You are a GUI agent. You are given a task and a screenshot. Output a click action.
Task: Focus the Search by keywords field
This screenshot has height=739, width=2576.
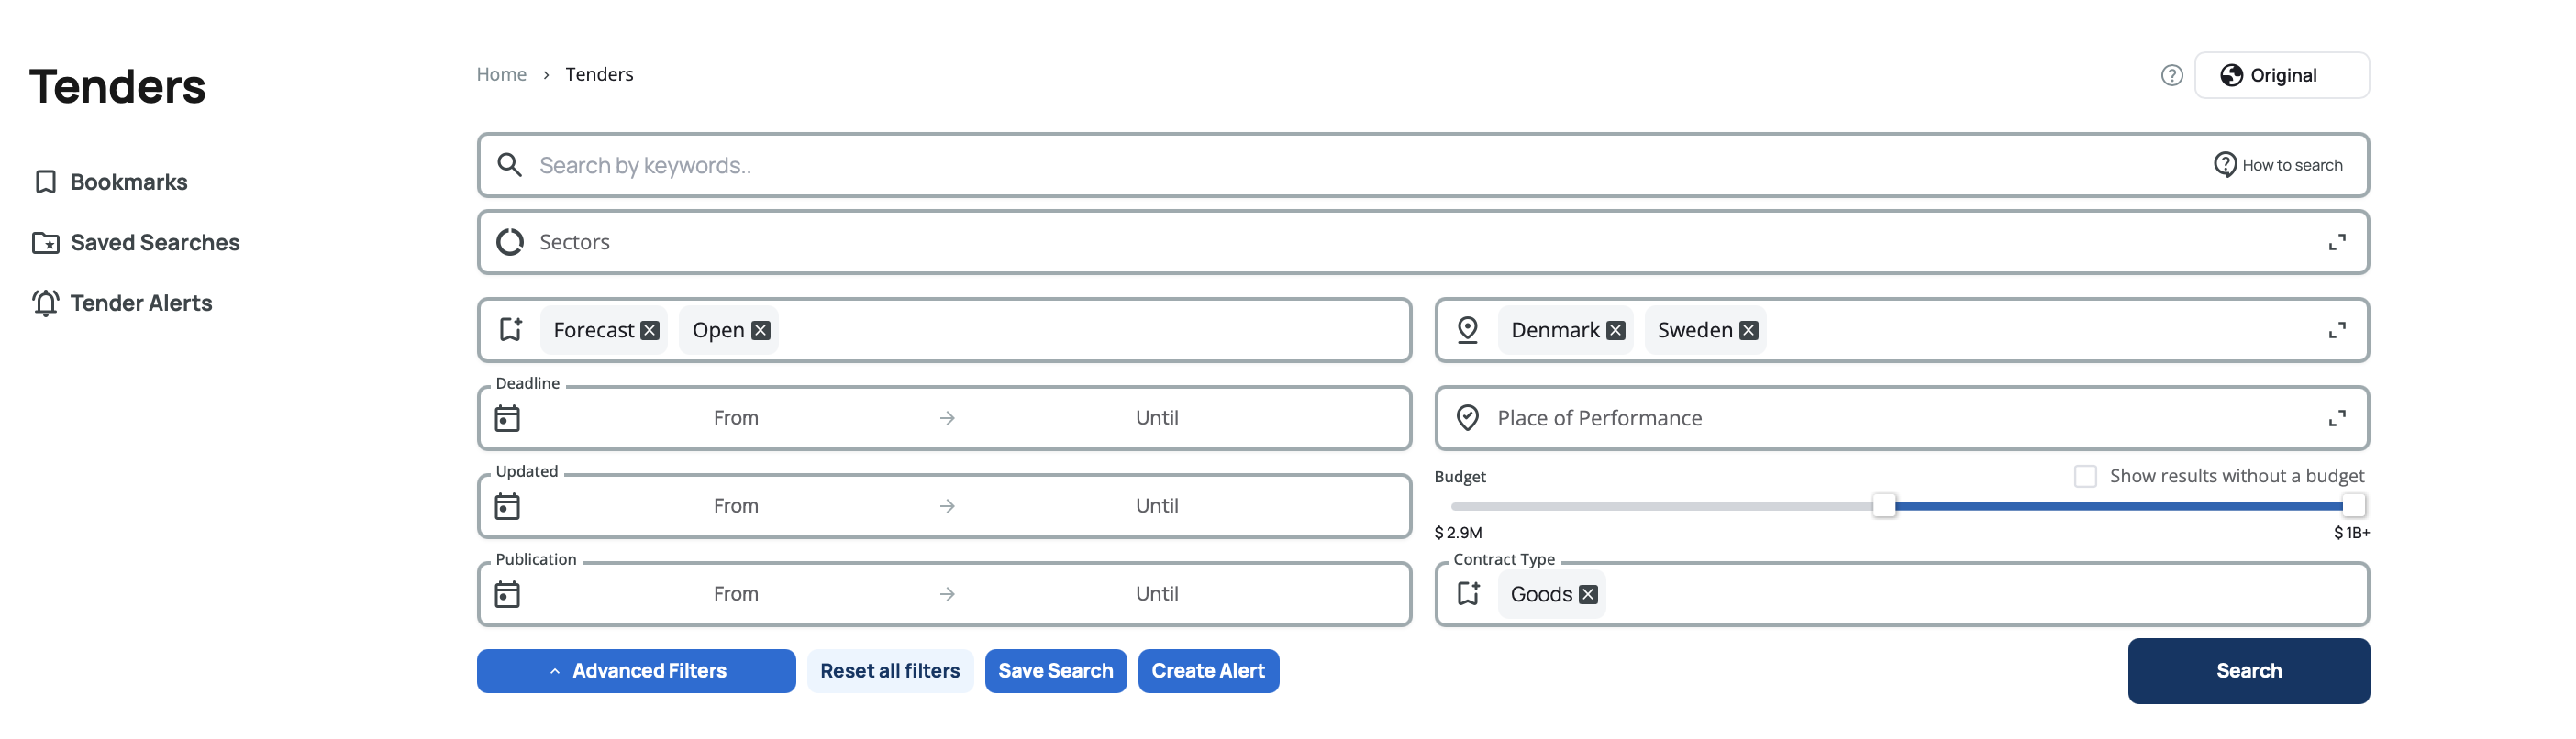coord(1300,165)
